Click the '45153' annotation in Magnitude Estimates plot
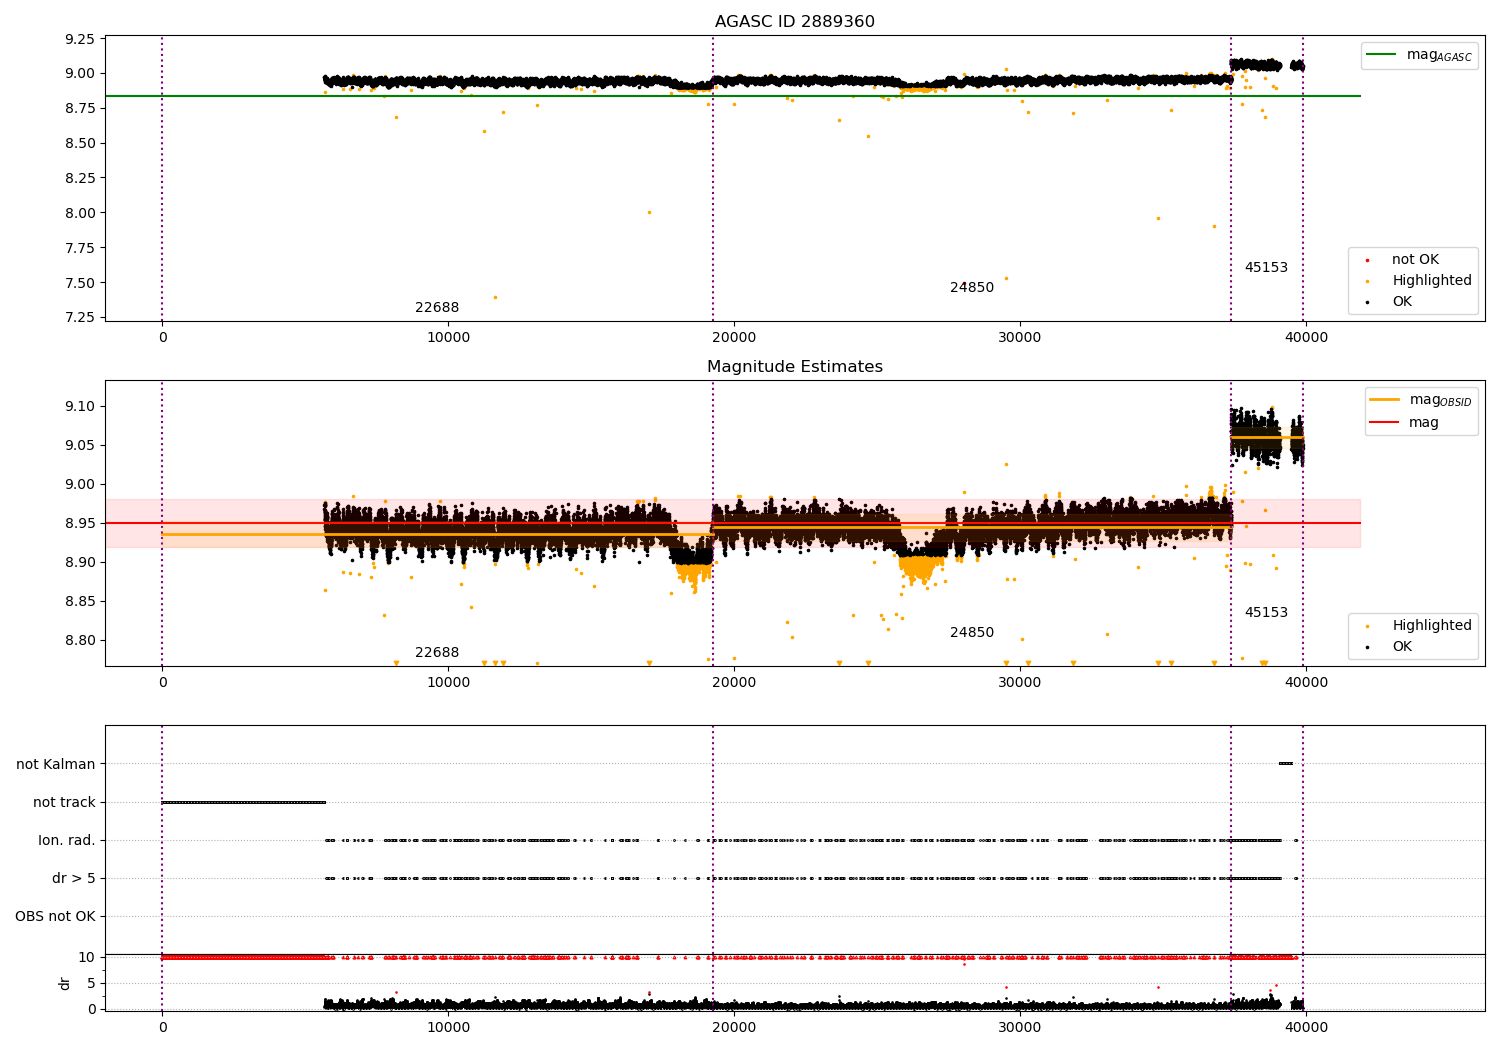This screenshot has width=1500, height=1050. [x=1266, y=613]
